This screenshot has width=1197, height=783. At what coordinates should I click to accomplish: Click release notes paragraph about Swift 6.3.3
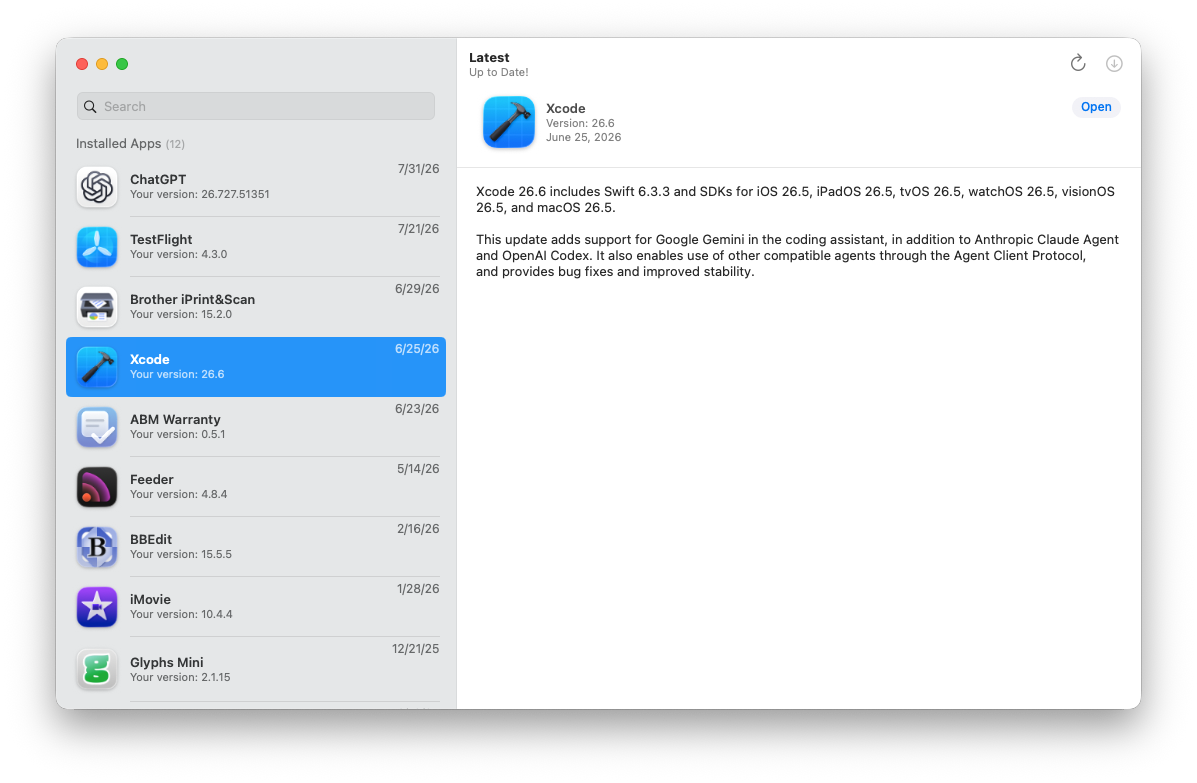[x=795, y=199]
